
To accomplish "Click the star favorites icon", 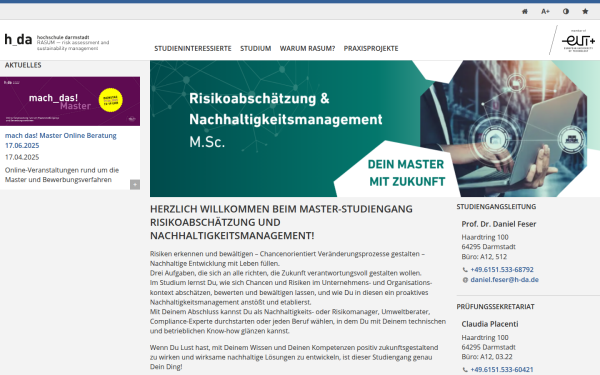I will 585,11.
